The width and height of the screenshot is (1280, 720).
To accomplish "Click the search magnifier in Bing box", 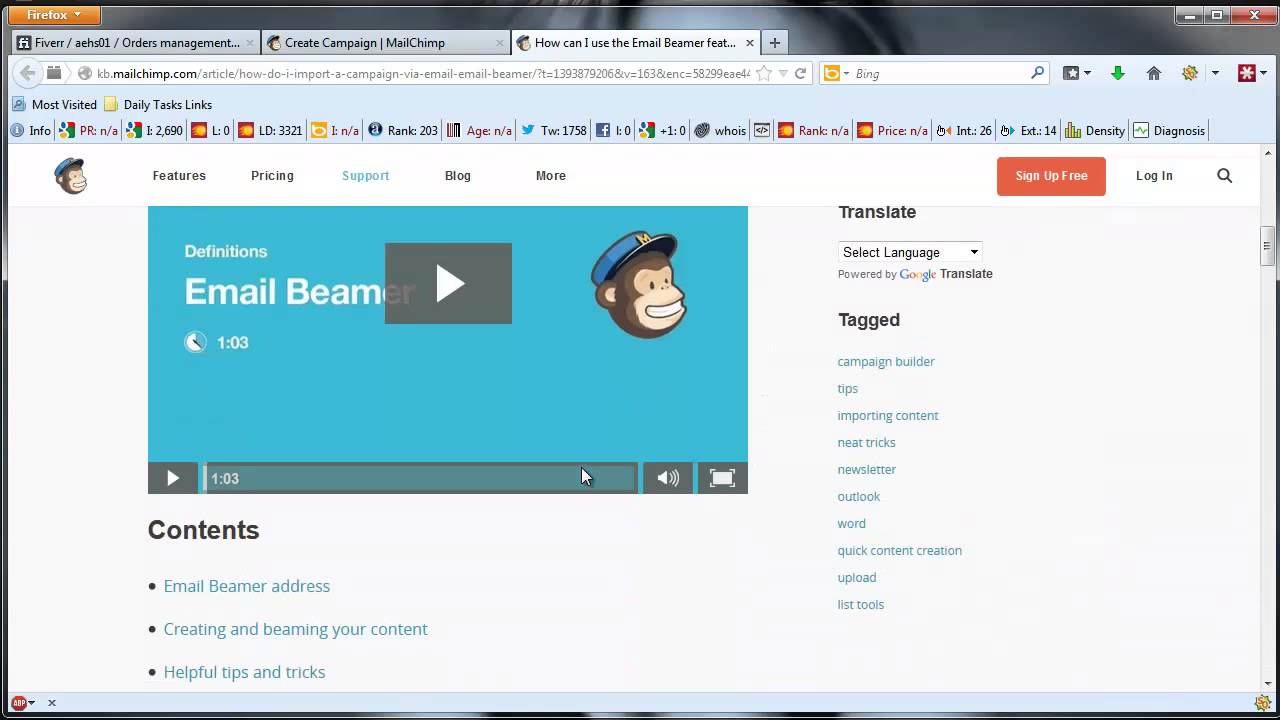I will (1038, 73).
